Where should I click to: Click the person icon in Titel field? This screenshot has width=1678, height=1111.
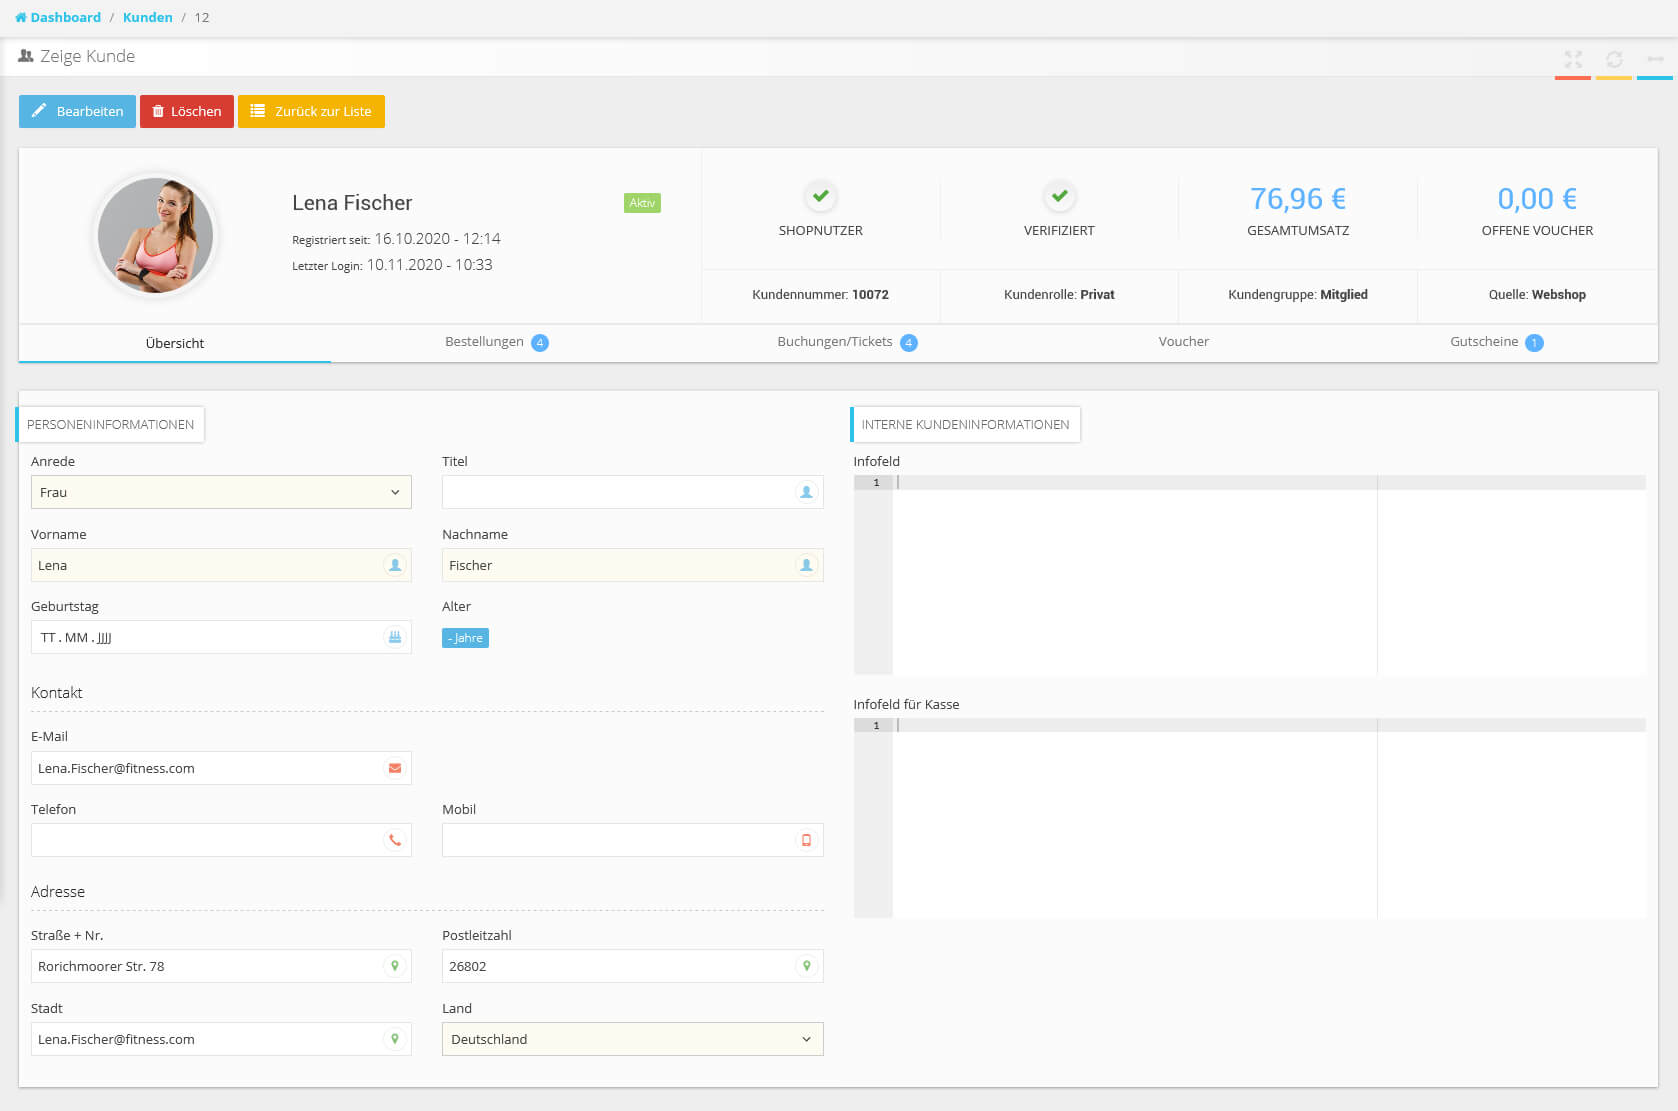coord(806,492)
